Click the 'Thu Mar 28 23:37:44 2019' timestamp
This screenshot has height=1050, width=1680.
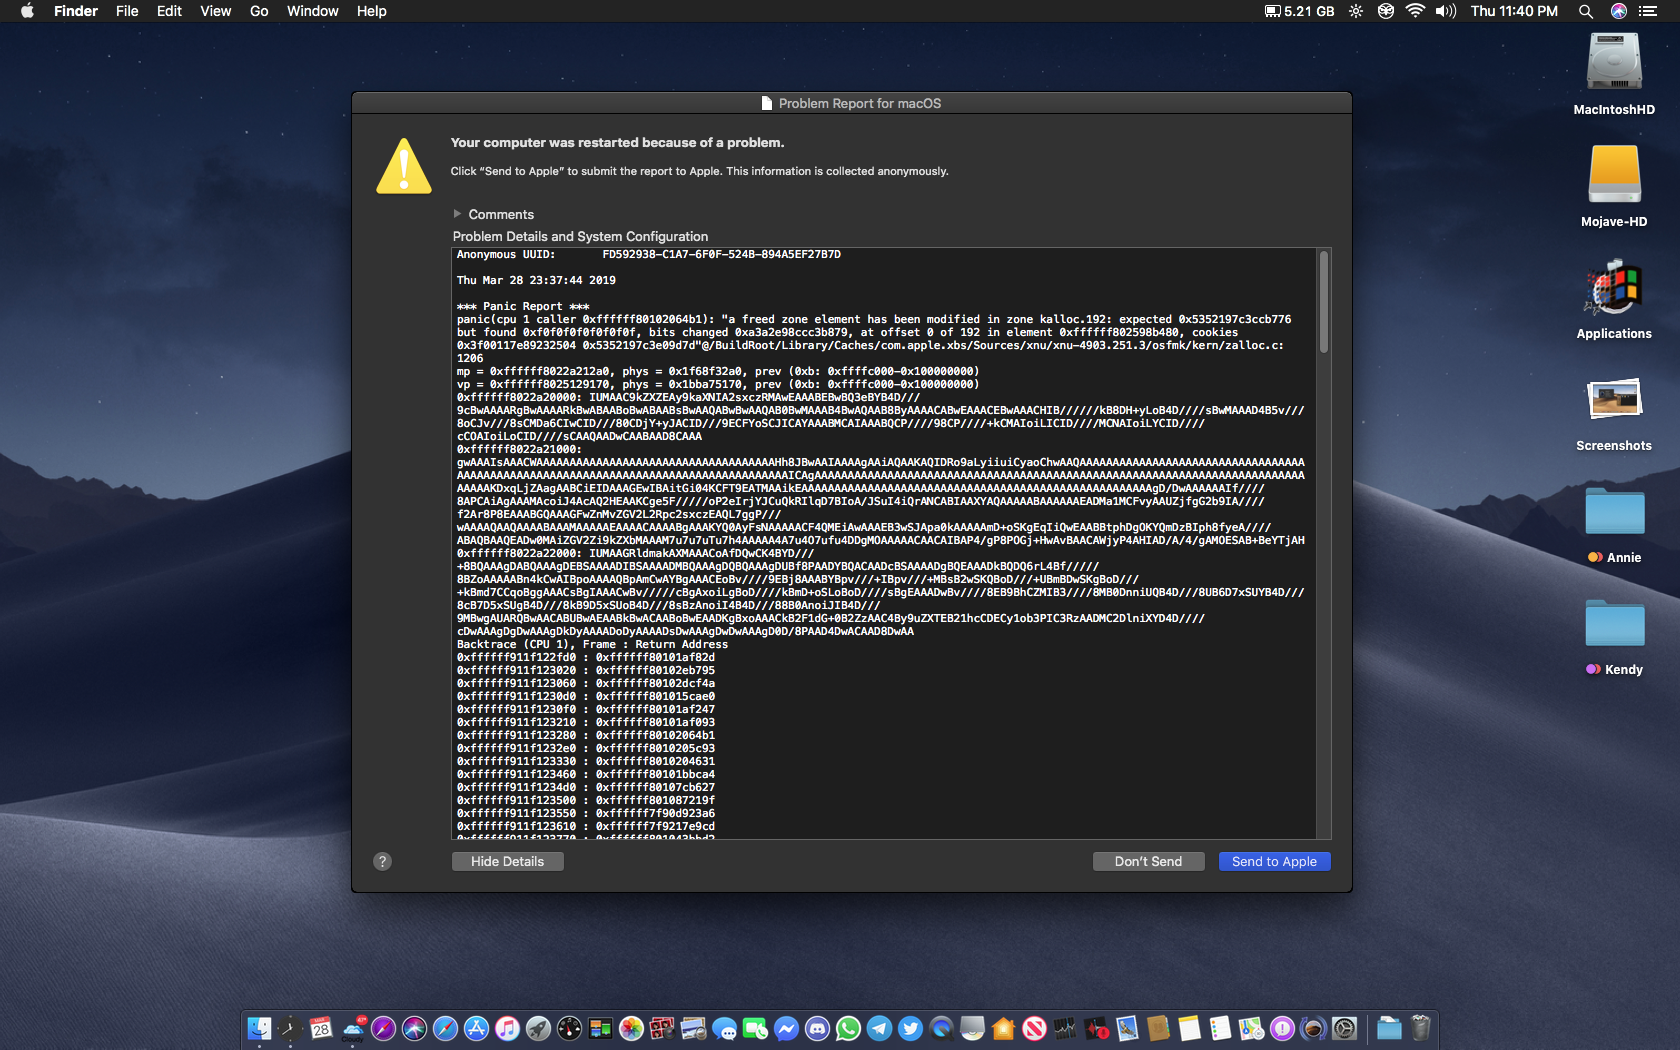(536, 280)
